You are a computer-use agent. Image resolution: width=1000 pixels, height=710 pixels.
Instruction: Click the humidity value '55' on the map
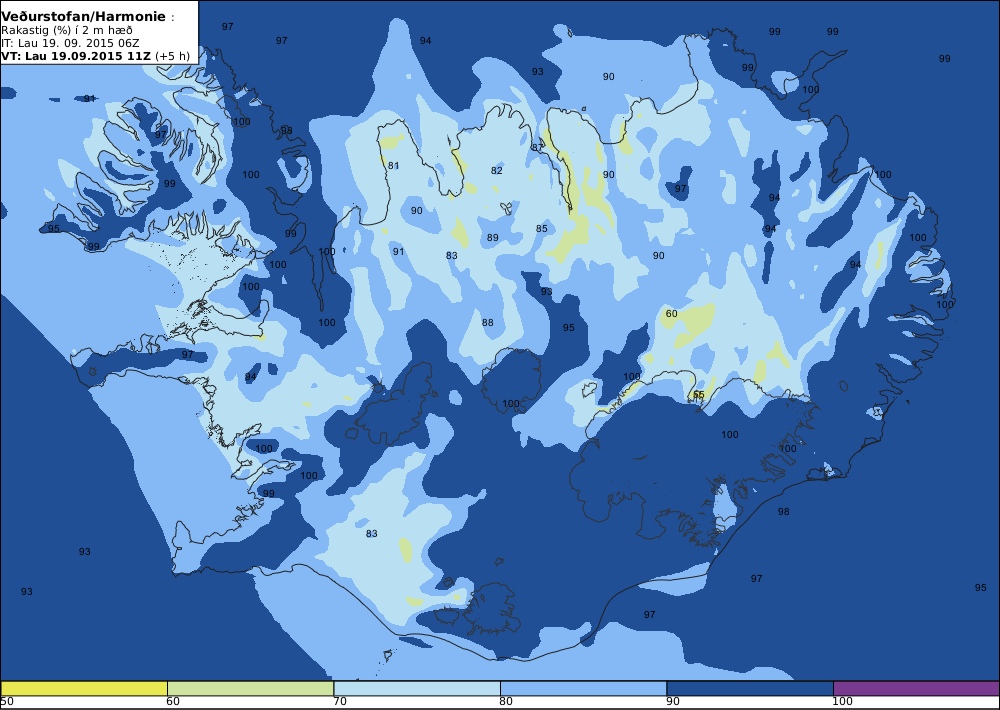tap(698, 395)
